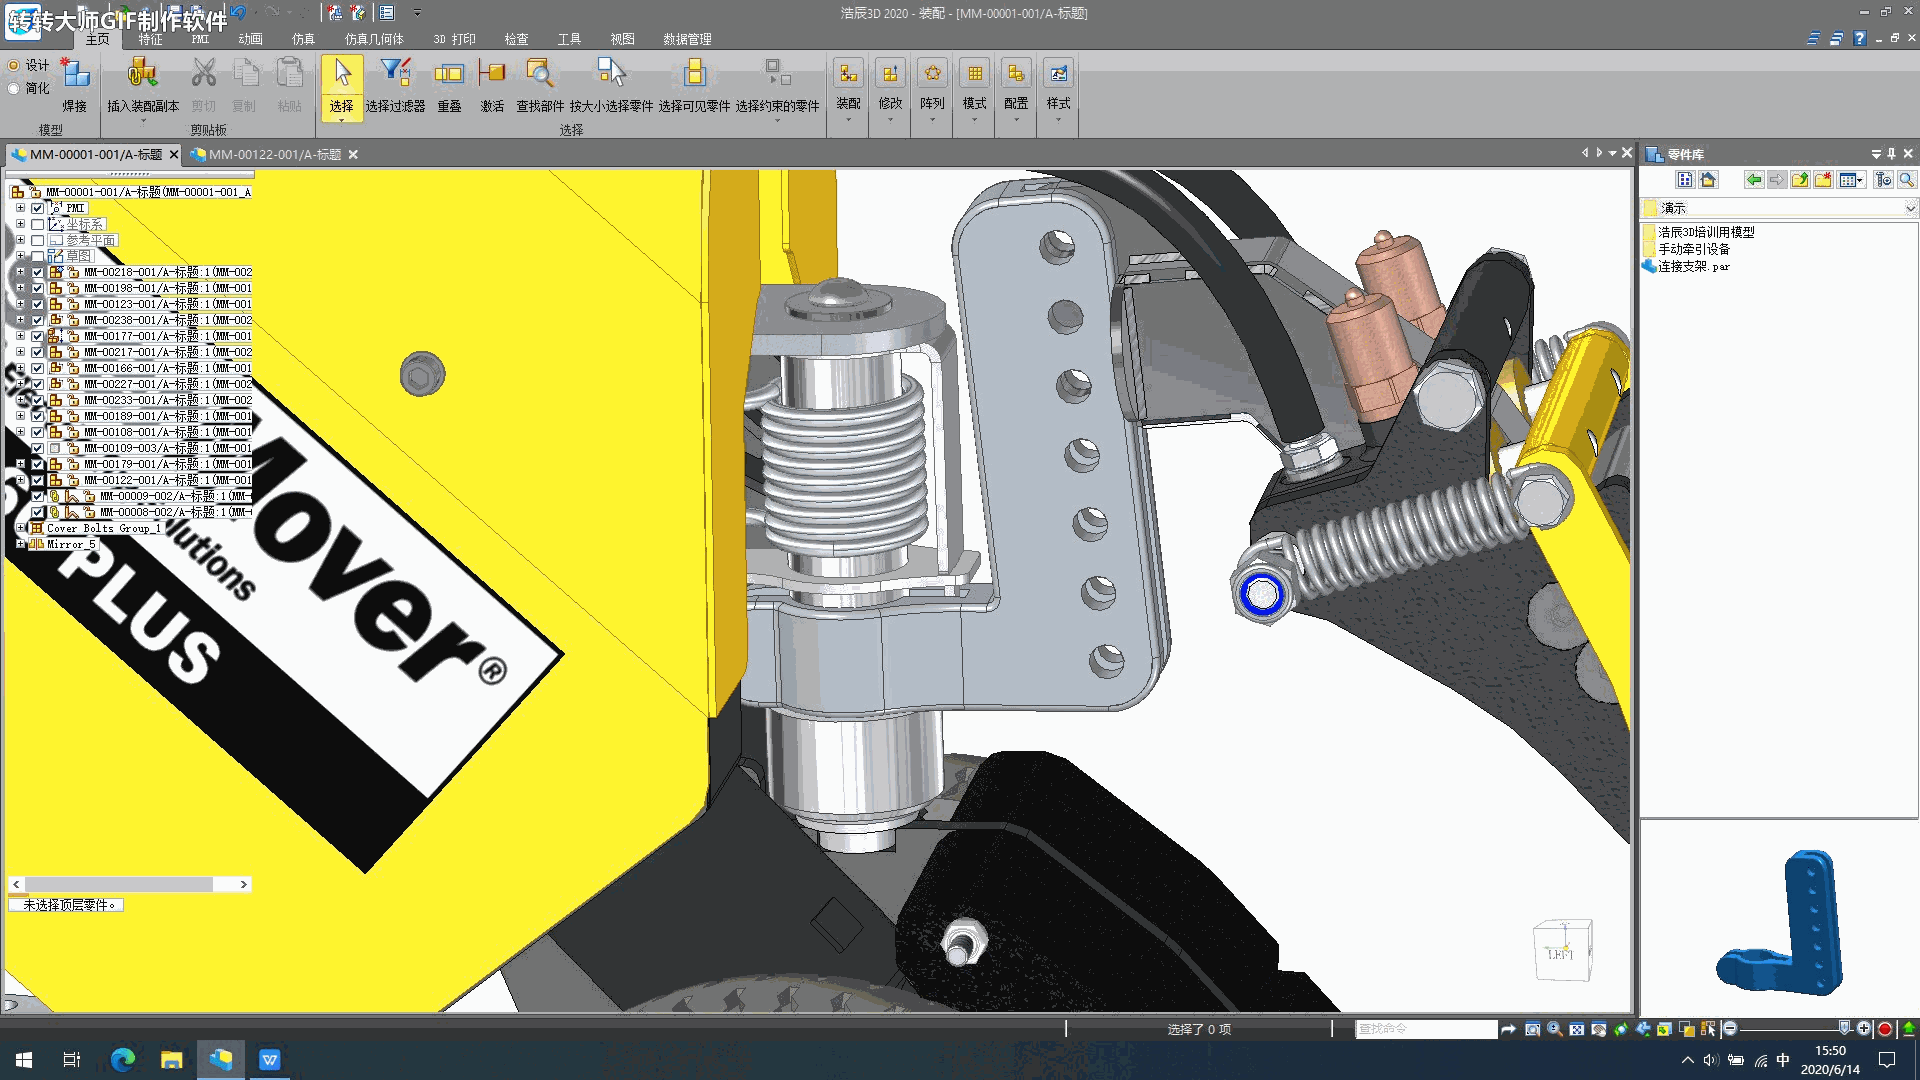Image resolution: width=1920 pixels, height=1080 pixels.
Task: Click the up-one-folder icon in parts library
Action: 1800,180
